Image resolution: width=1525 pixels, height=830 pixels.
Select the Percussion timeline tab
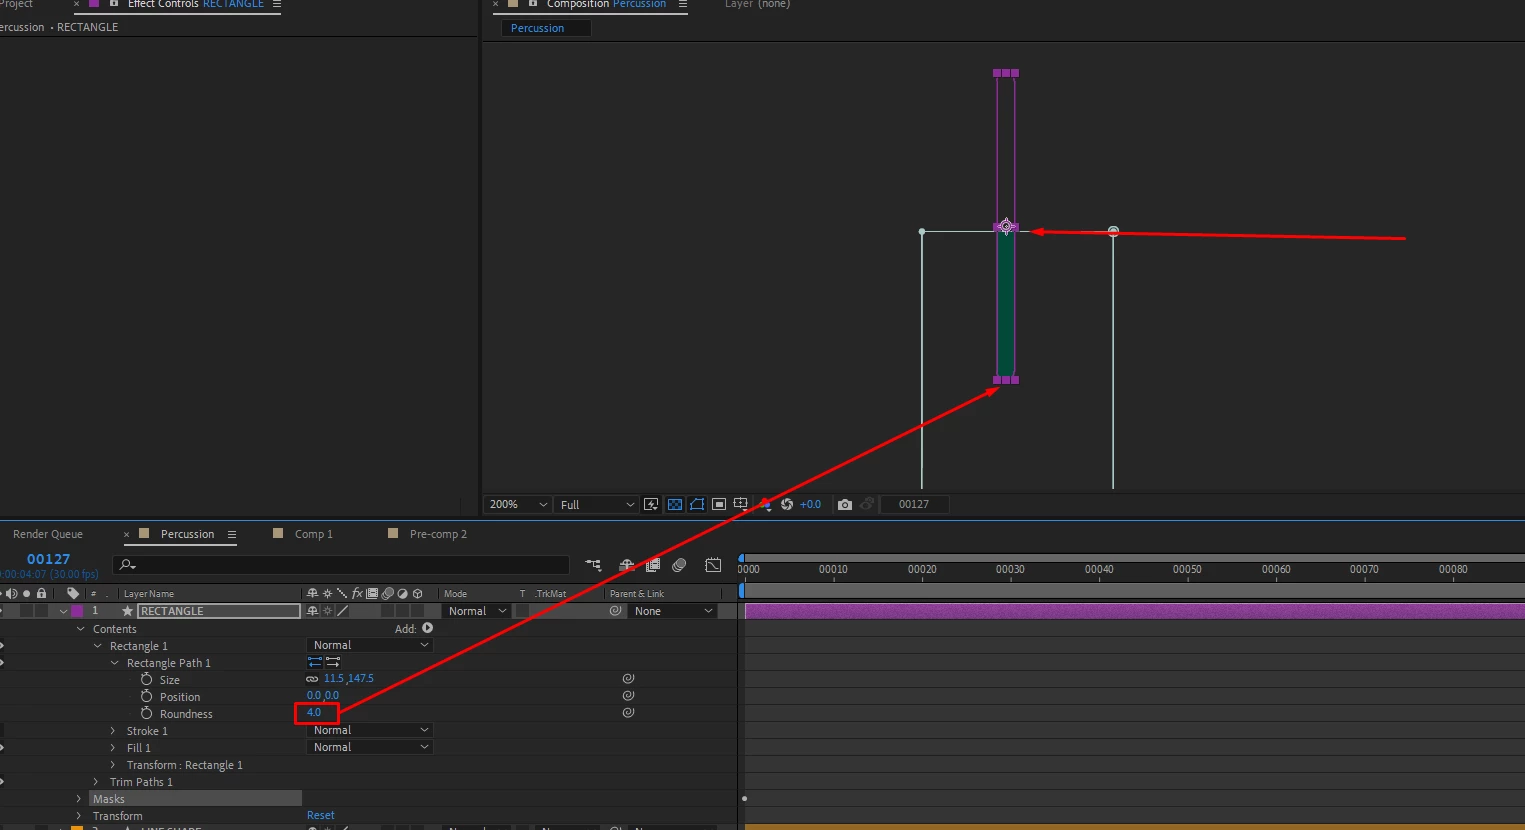click(187, 534)
